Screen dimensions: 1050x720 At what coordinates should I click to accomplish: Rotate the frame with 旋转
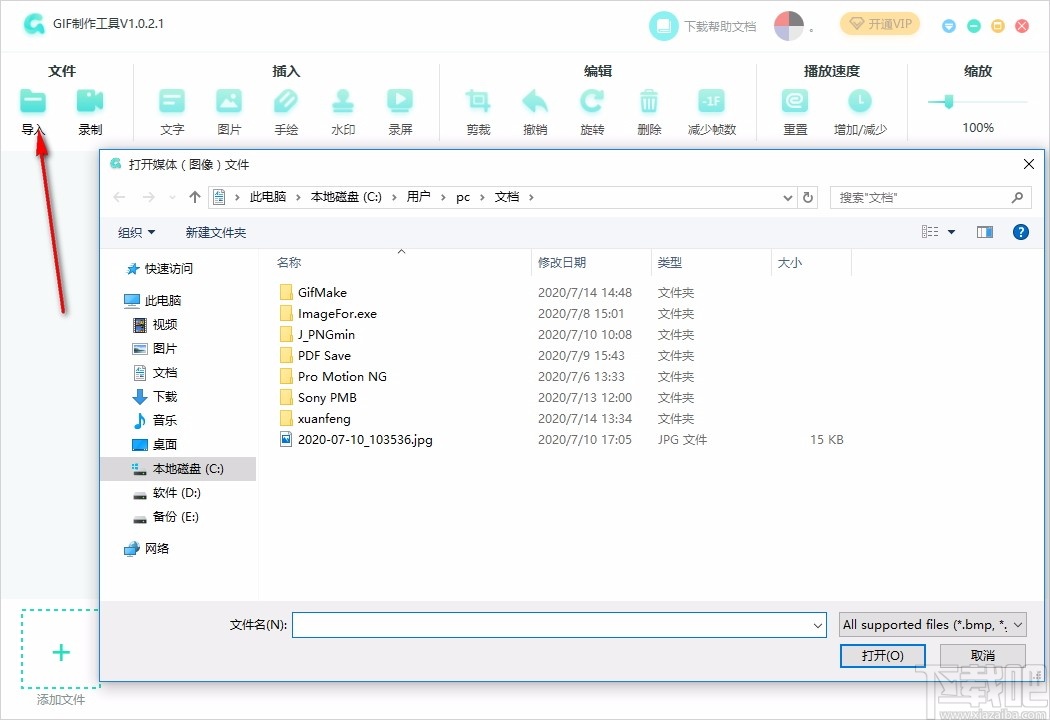point(592,100)
